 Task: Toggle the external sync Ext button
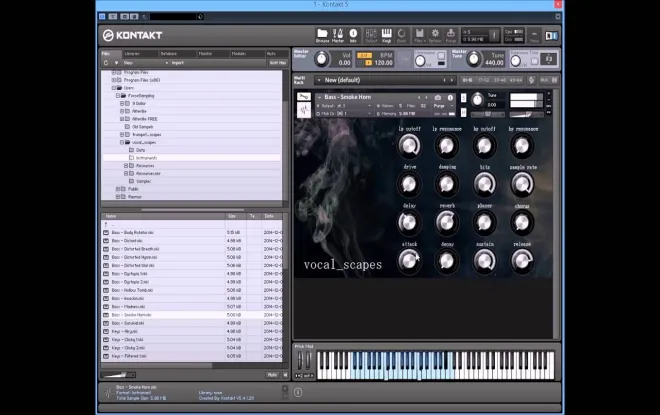(x=364, y=55)
